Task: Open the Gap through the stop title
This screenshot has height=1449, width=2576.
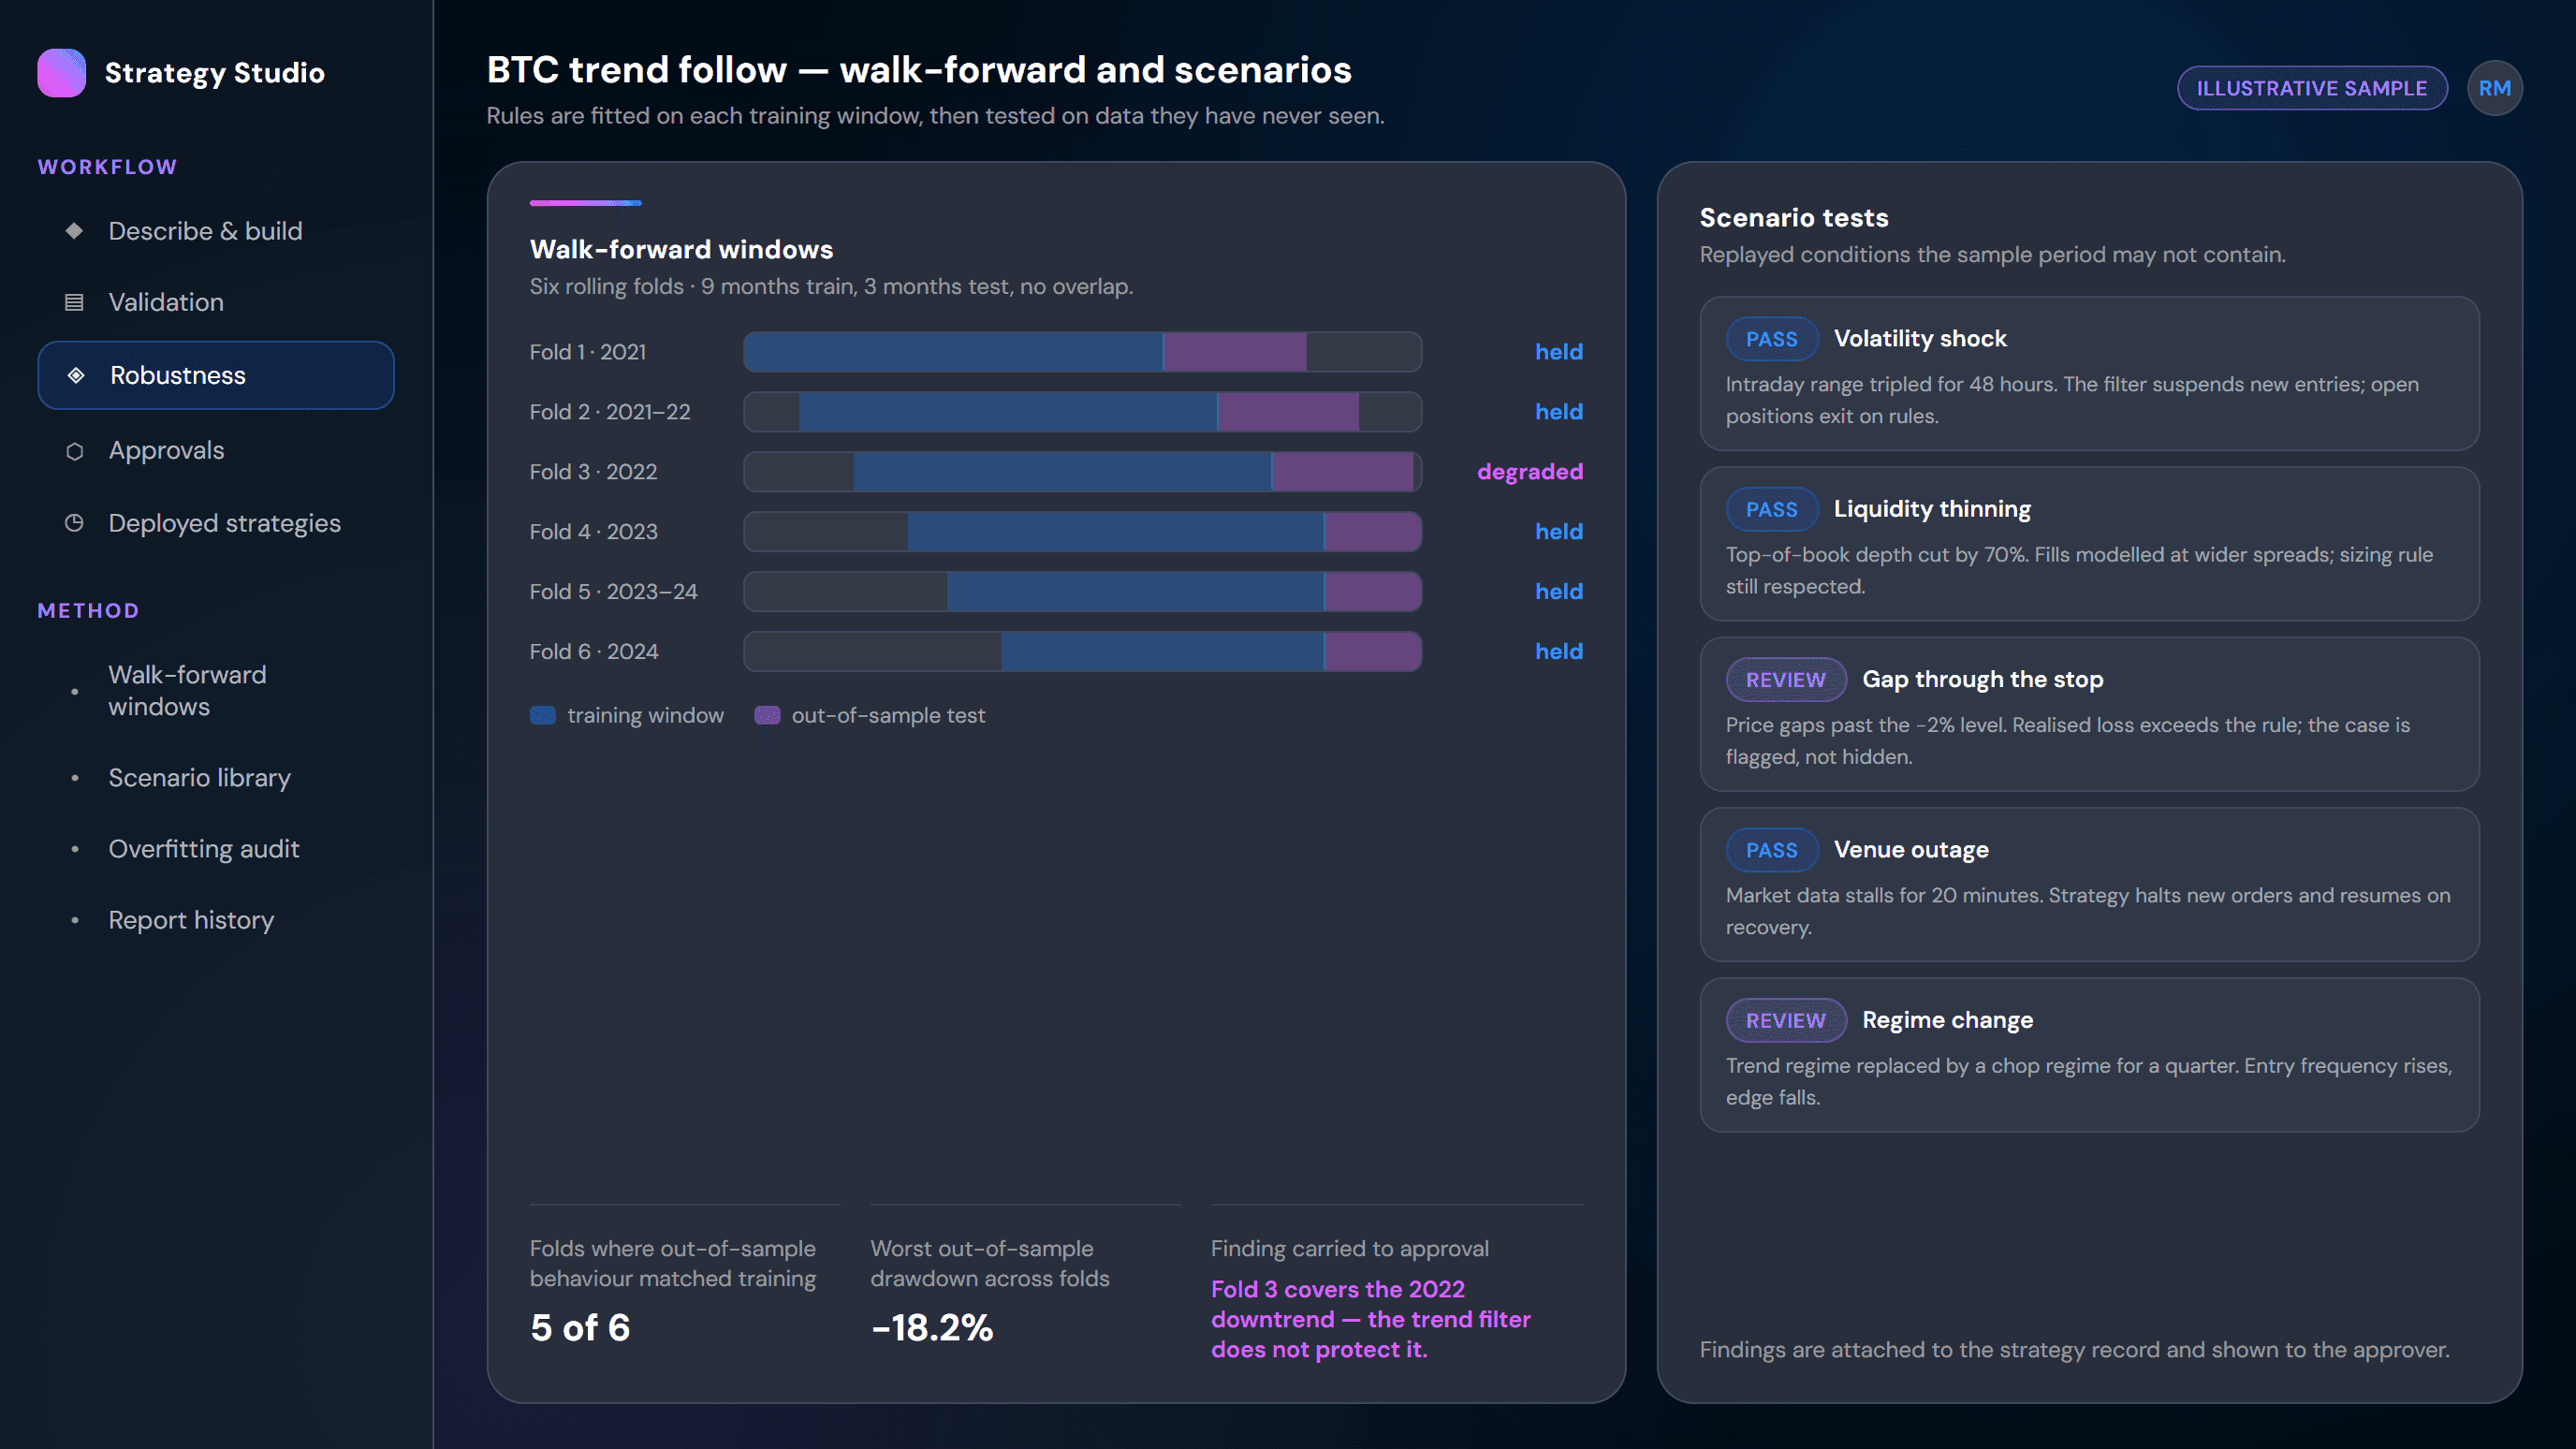Action: (1982, 680)
